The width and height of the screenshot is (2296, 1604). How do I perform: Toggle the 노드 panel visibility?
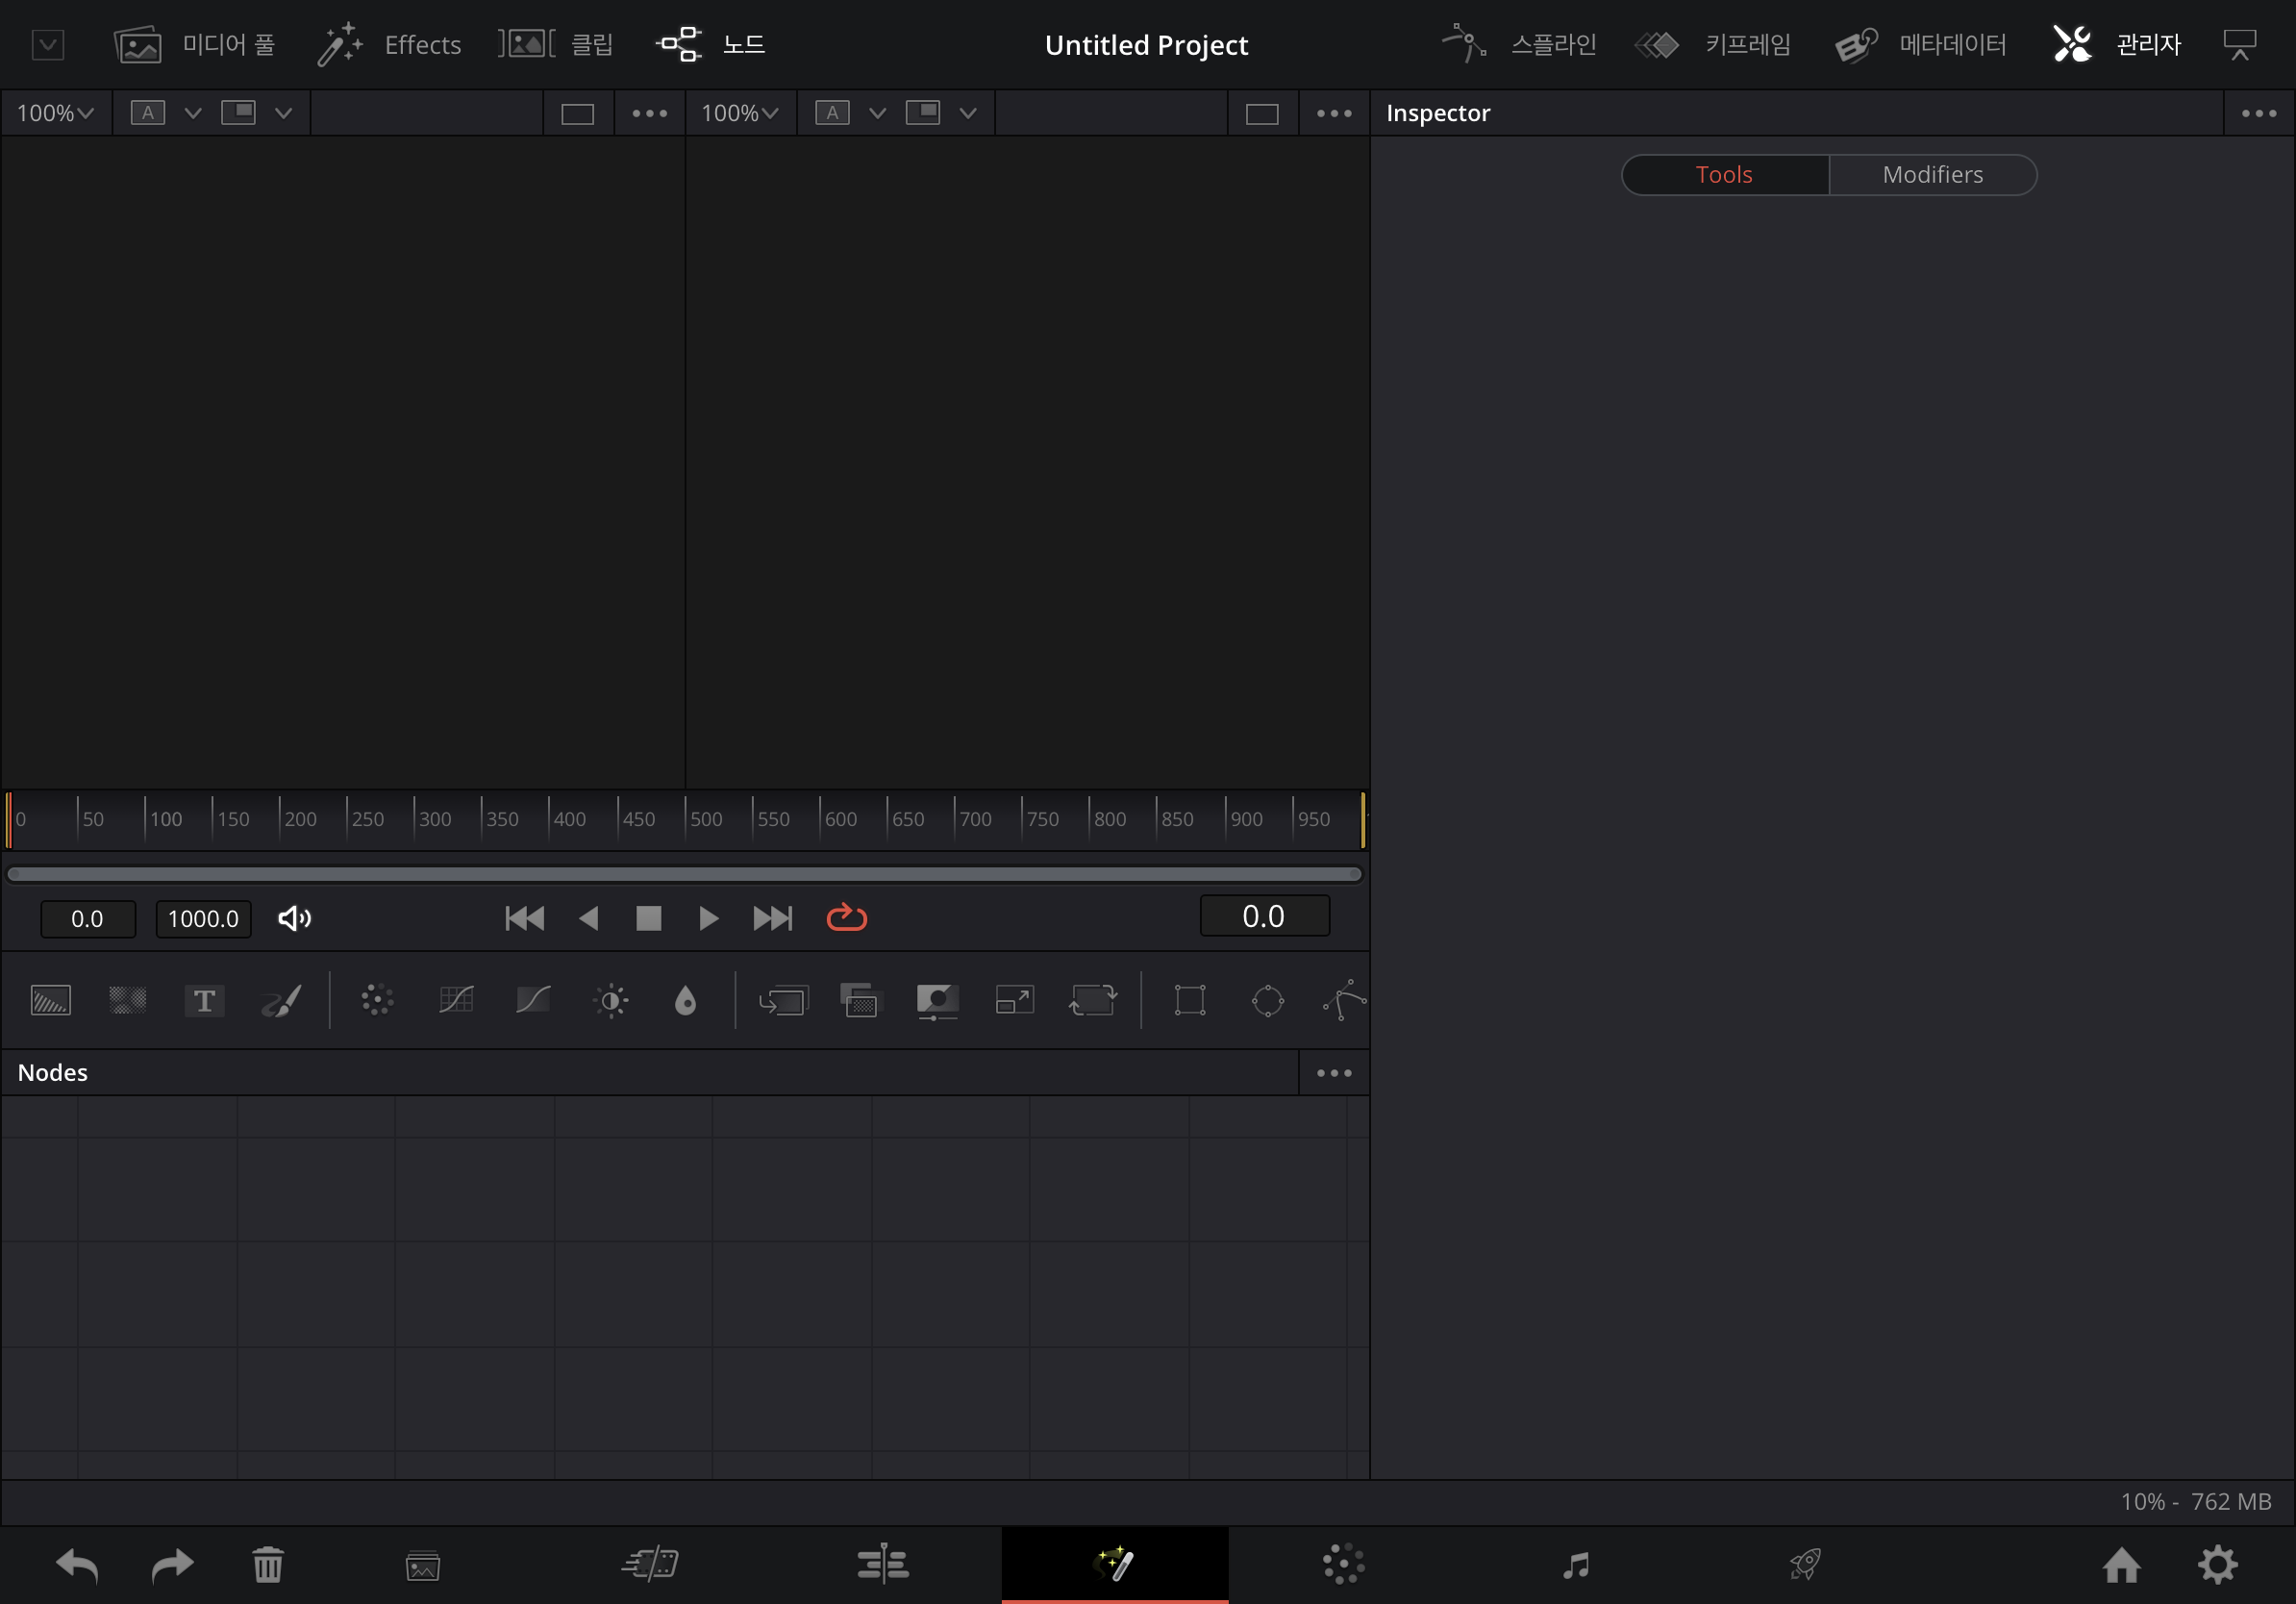(711, 44)
